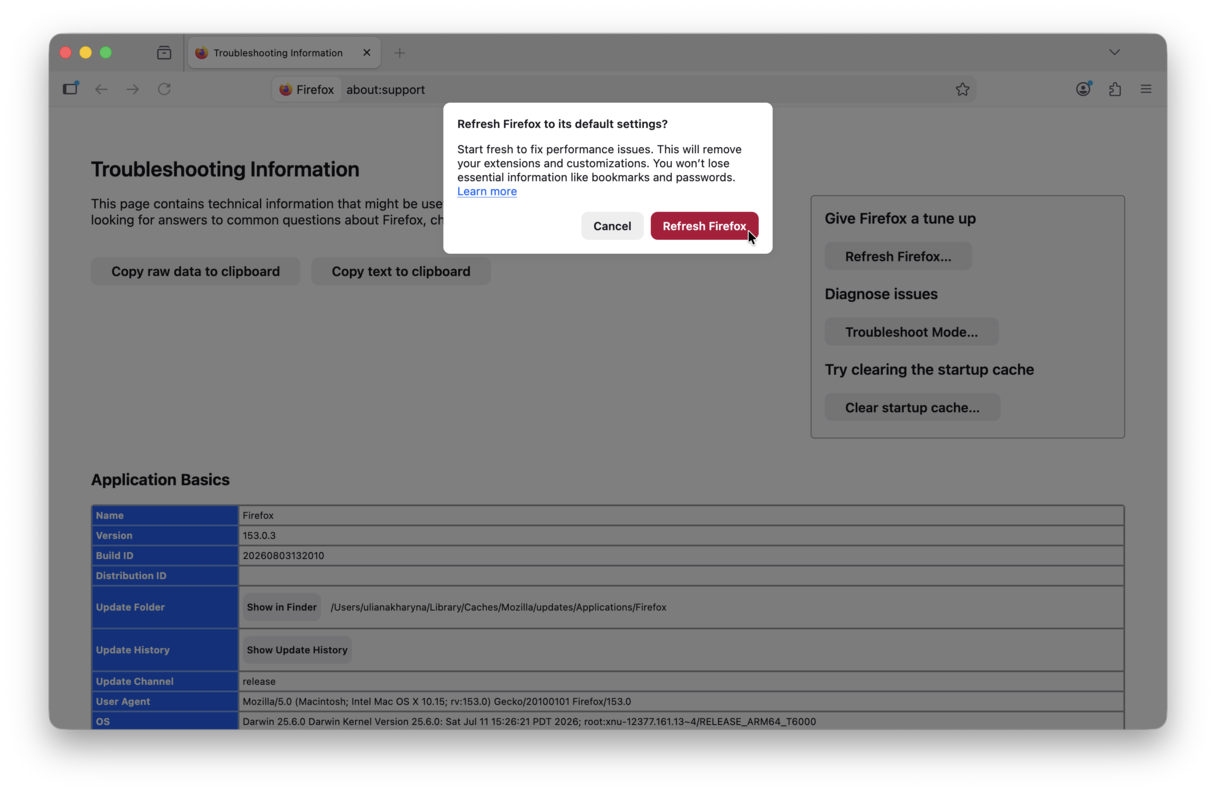
Task: Click the Troubleshoot Mode… button
Action: [911, 332]
